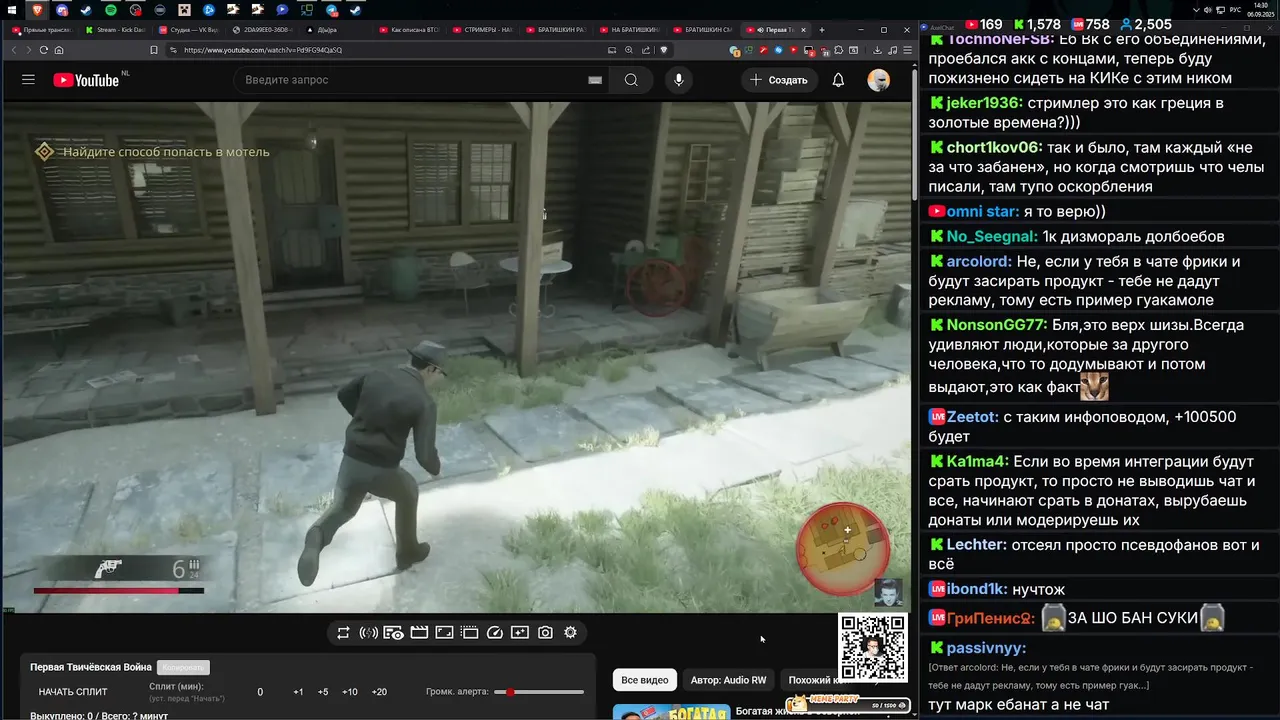Bookmark the page with the bookmark icon
This screenshot has width=1280, height=720.
(x=154, y=50)
